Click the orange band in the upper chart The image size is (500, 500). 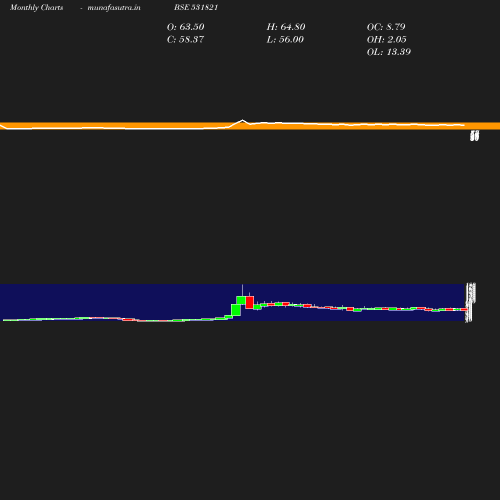click(x=250, y=126)
